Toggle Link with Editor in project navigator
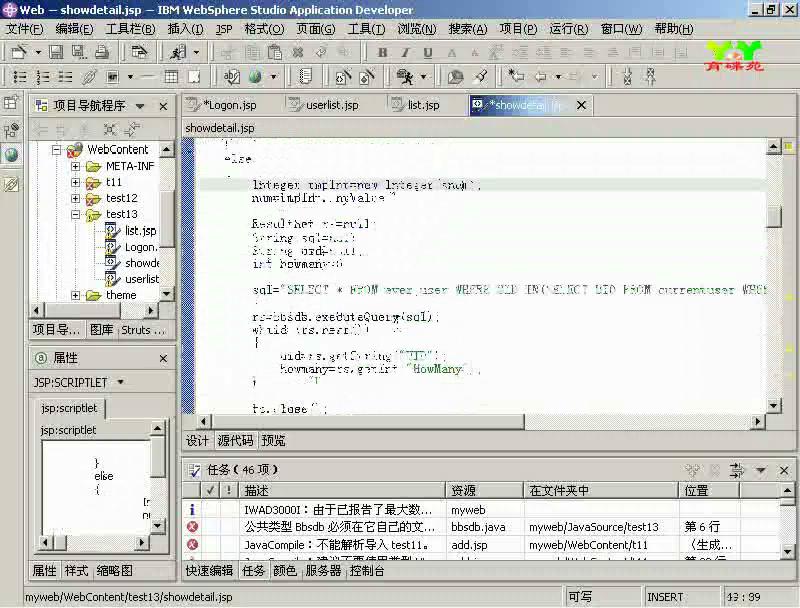 point(132,129)
